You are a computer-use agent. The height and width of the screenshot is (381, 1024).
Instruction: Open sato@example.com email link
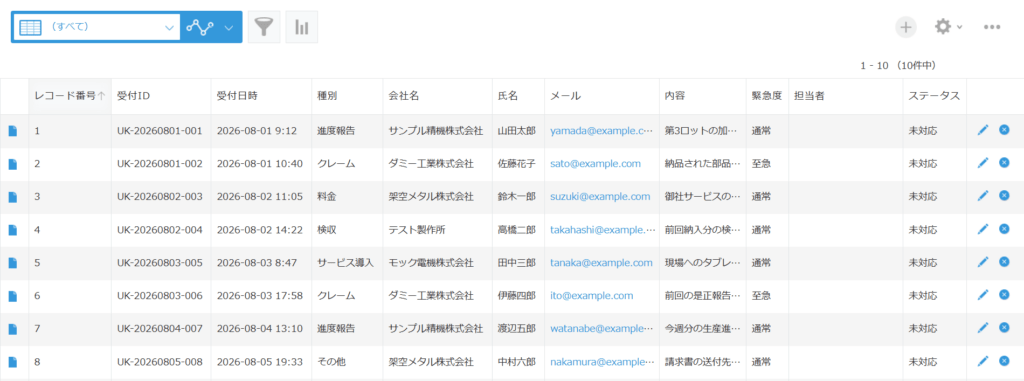tap(595, 163)
